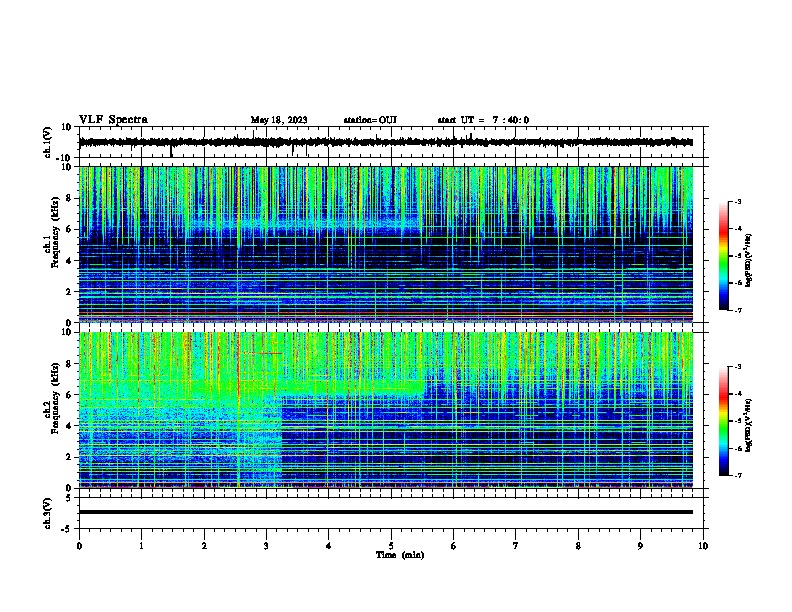Click the "ch.3(V)" axis label
Screen dimensions: 792x612
point(48,513)
